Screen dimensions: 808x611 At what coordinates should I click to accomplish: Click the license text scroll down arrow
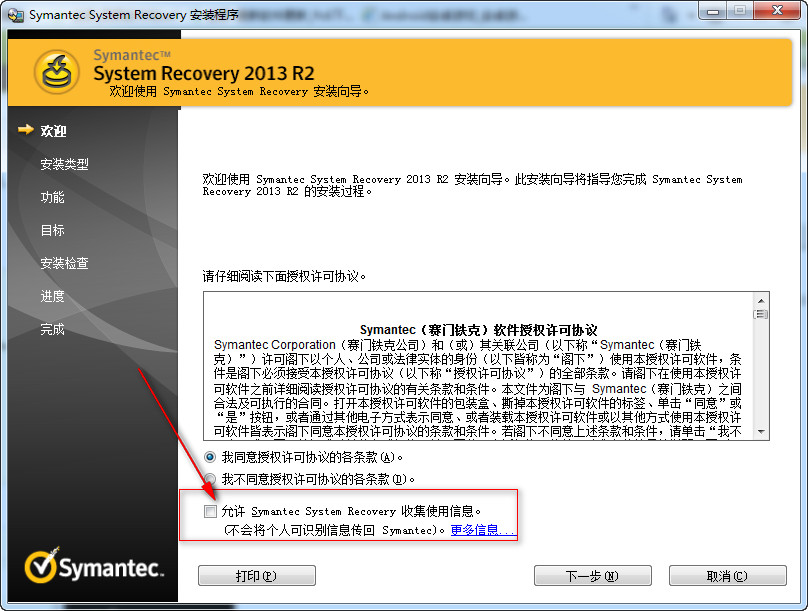point(761,432)
